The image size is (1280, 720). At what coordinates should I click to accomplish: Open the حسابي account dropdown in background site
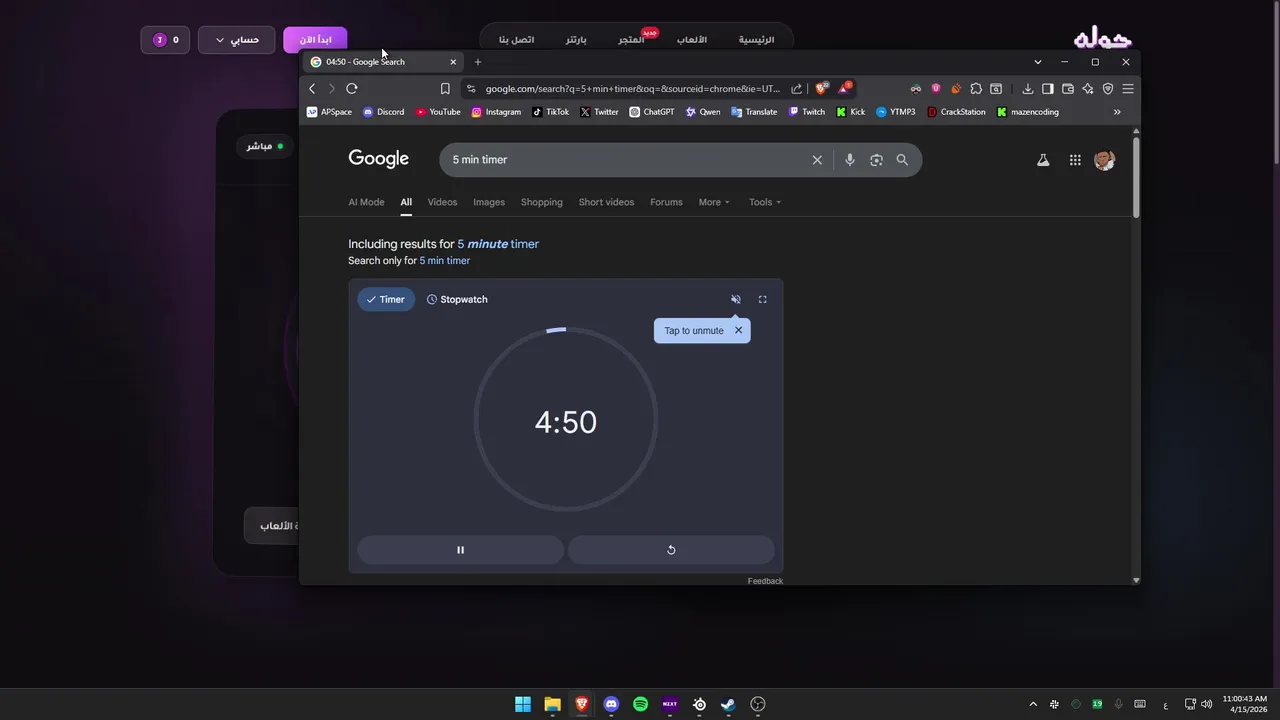pyautogui.click(x=237, y=40)
